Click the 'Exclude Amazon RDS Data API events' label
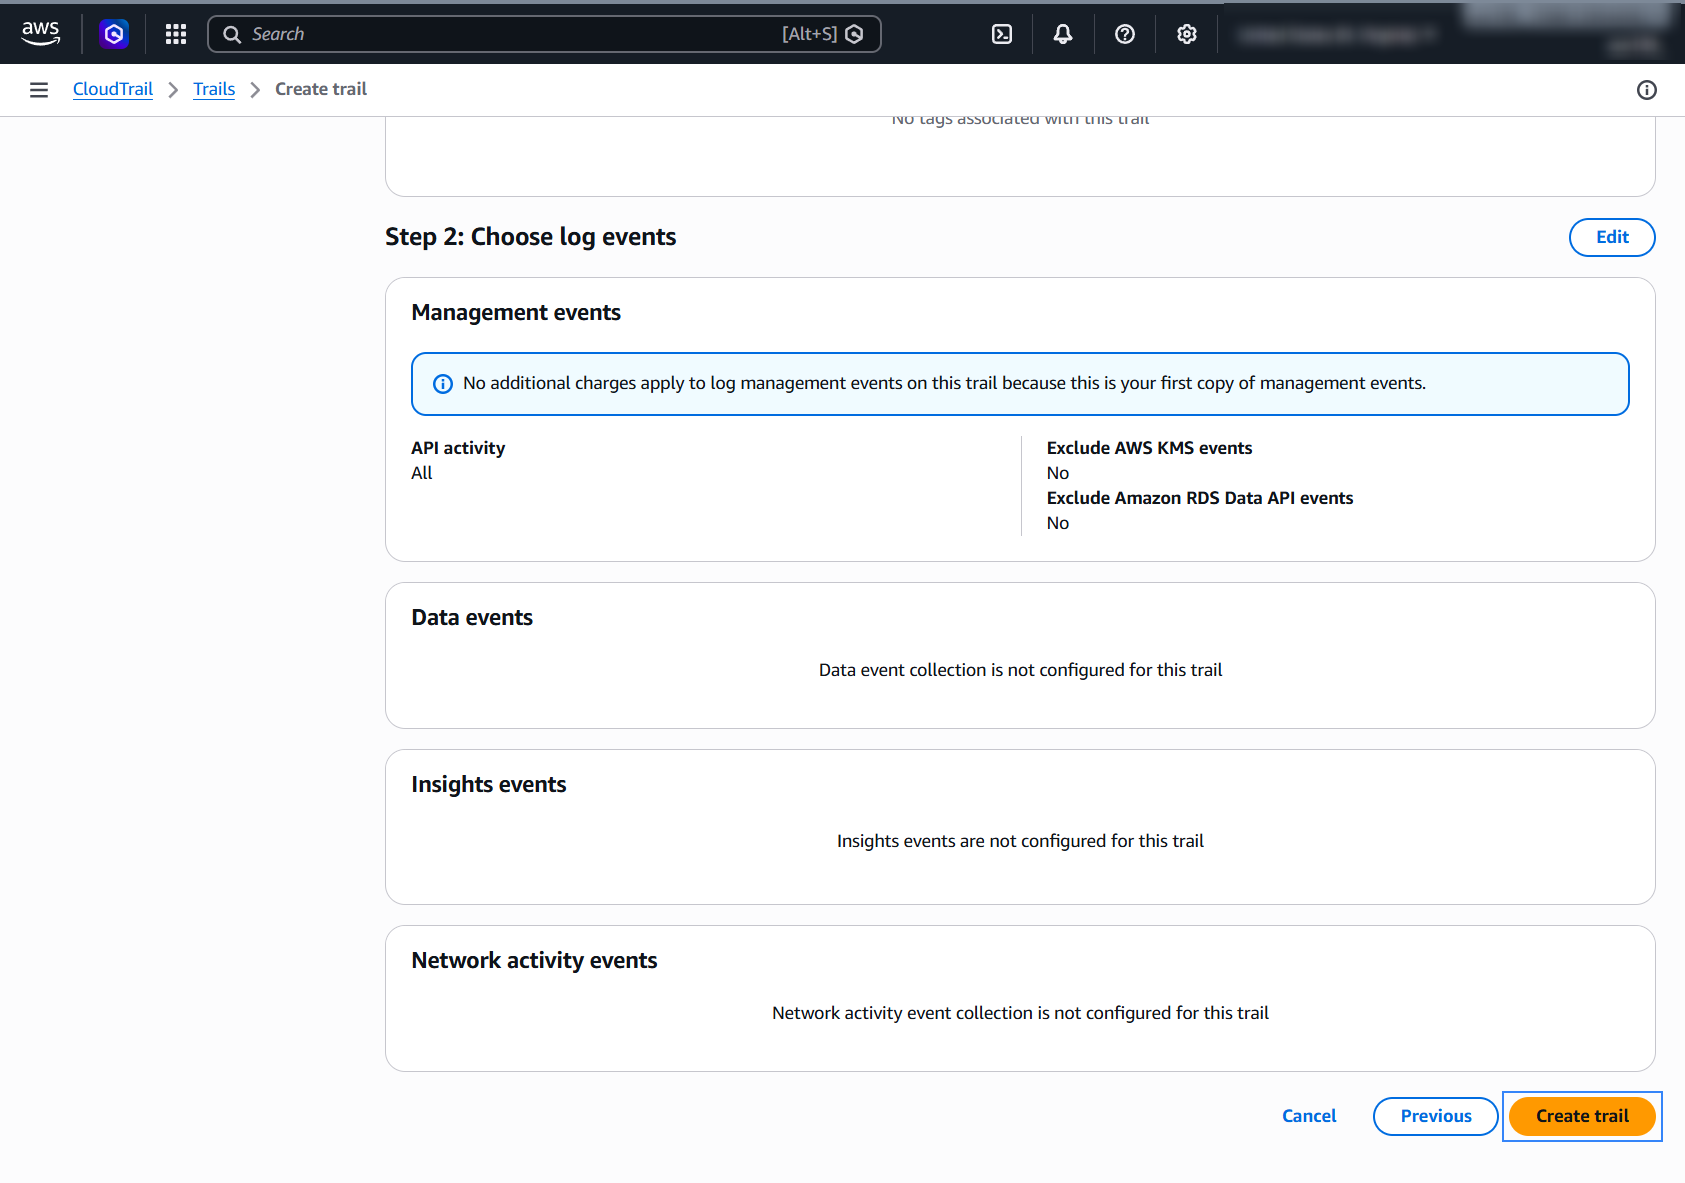 click(1200, 498)
